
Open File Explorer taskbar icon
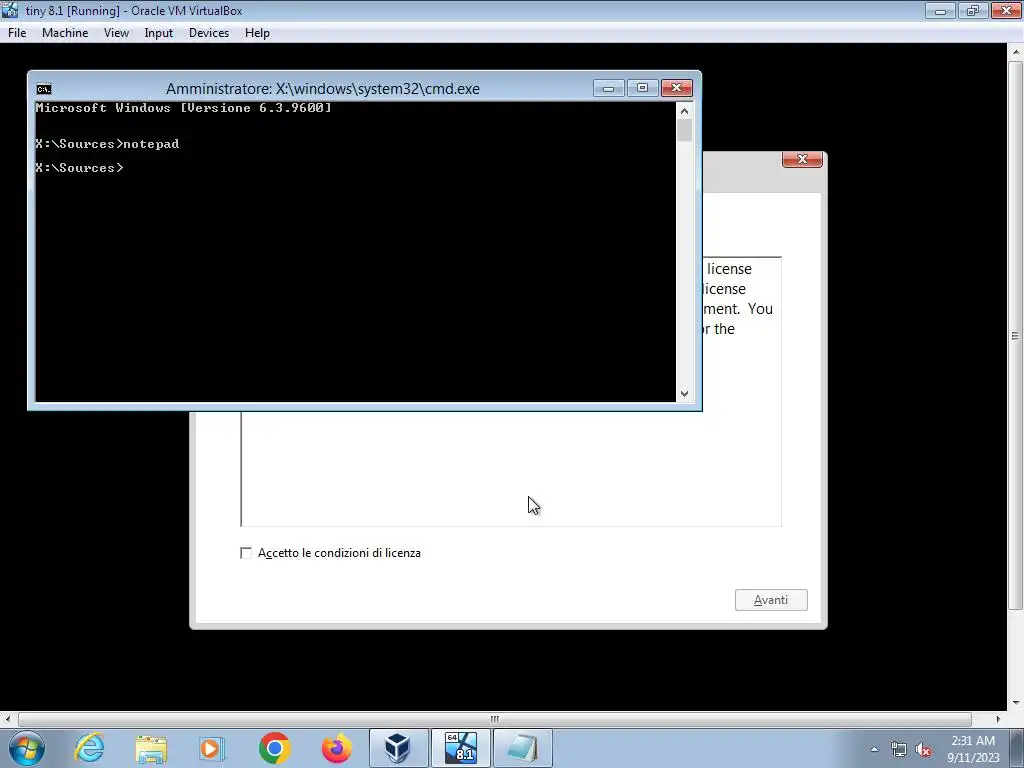pos(151,748)
